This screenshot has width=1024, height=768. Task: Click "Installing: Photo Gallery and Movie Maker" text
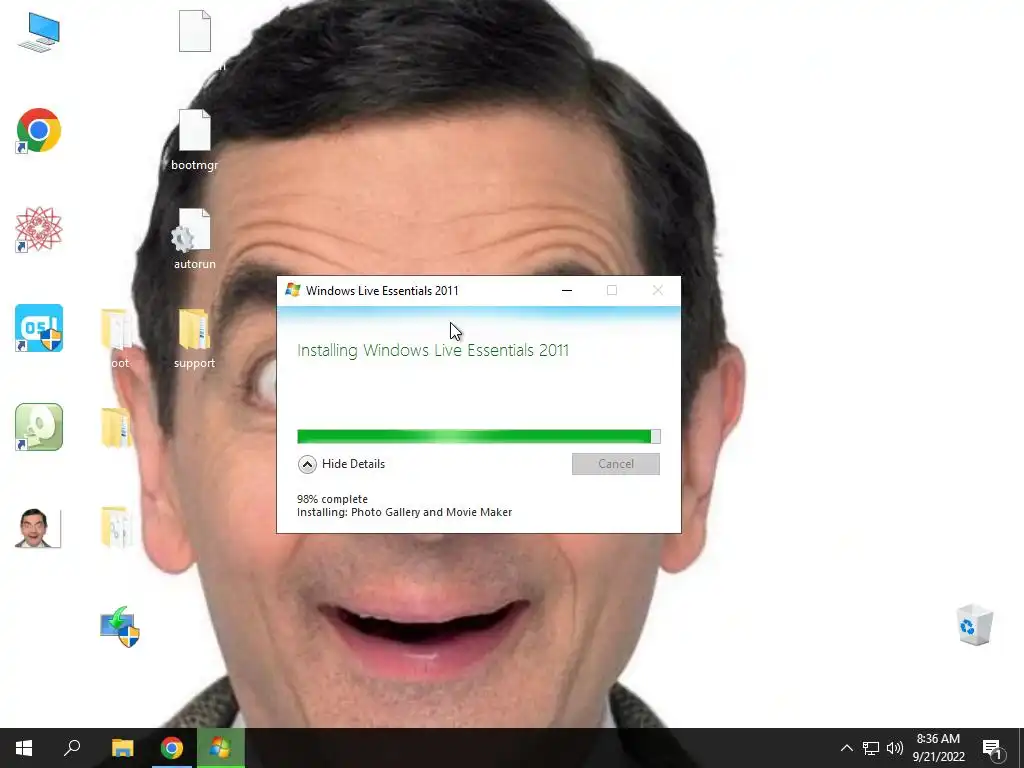[404, 512]
